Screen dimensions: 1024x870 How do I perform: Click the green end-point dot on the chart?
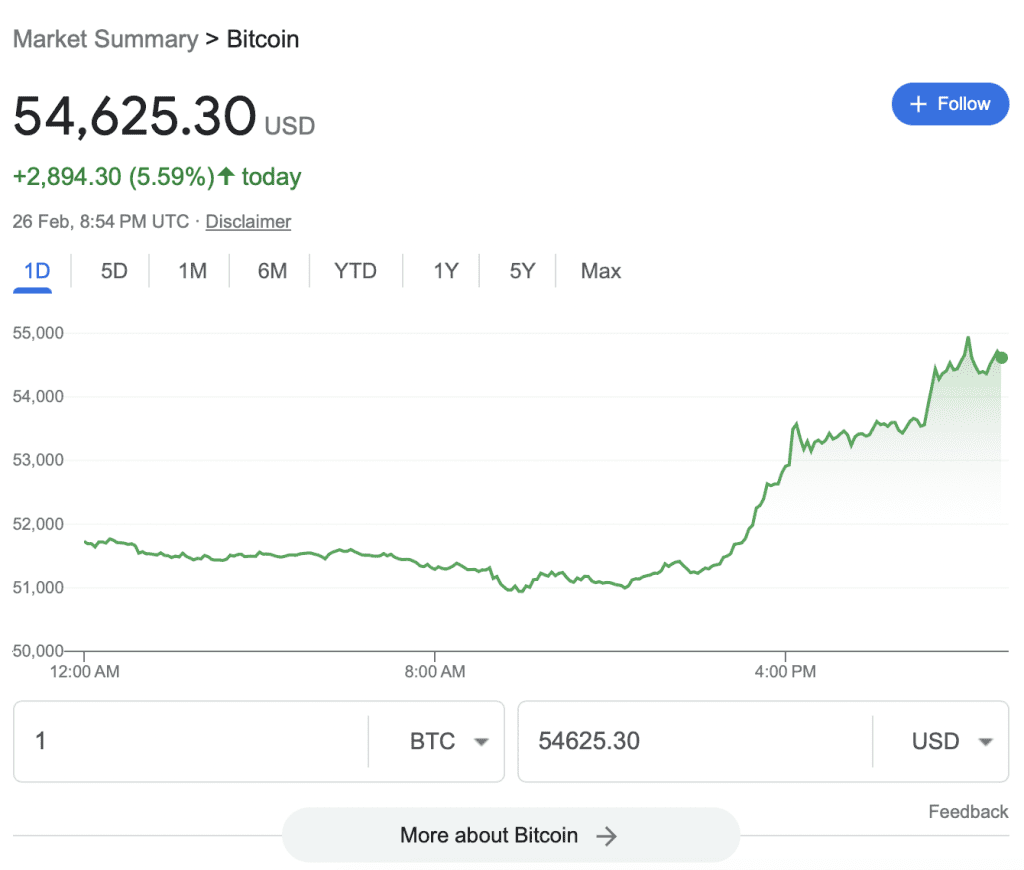(1001, 357)
